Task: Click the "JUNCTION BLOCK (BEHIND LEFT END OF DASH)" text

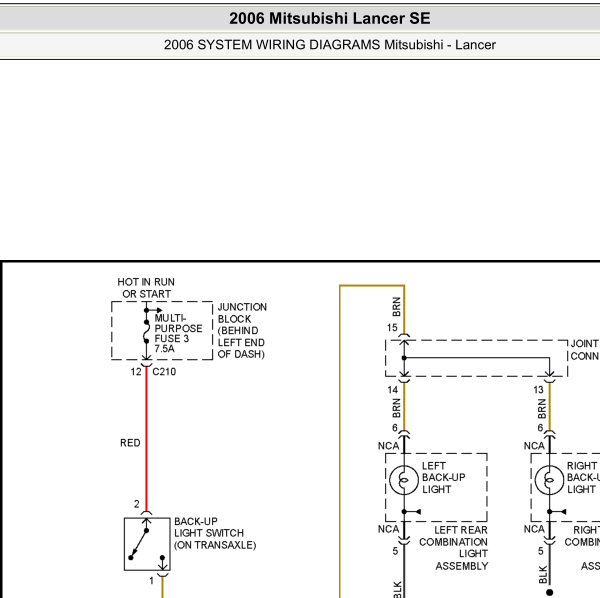Action: click(242, 331)
